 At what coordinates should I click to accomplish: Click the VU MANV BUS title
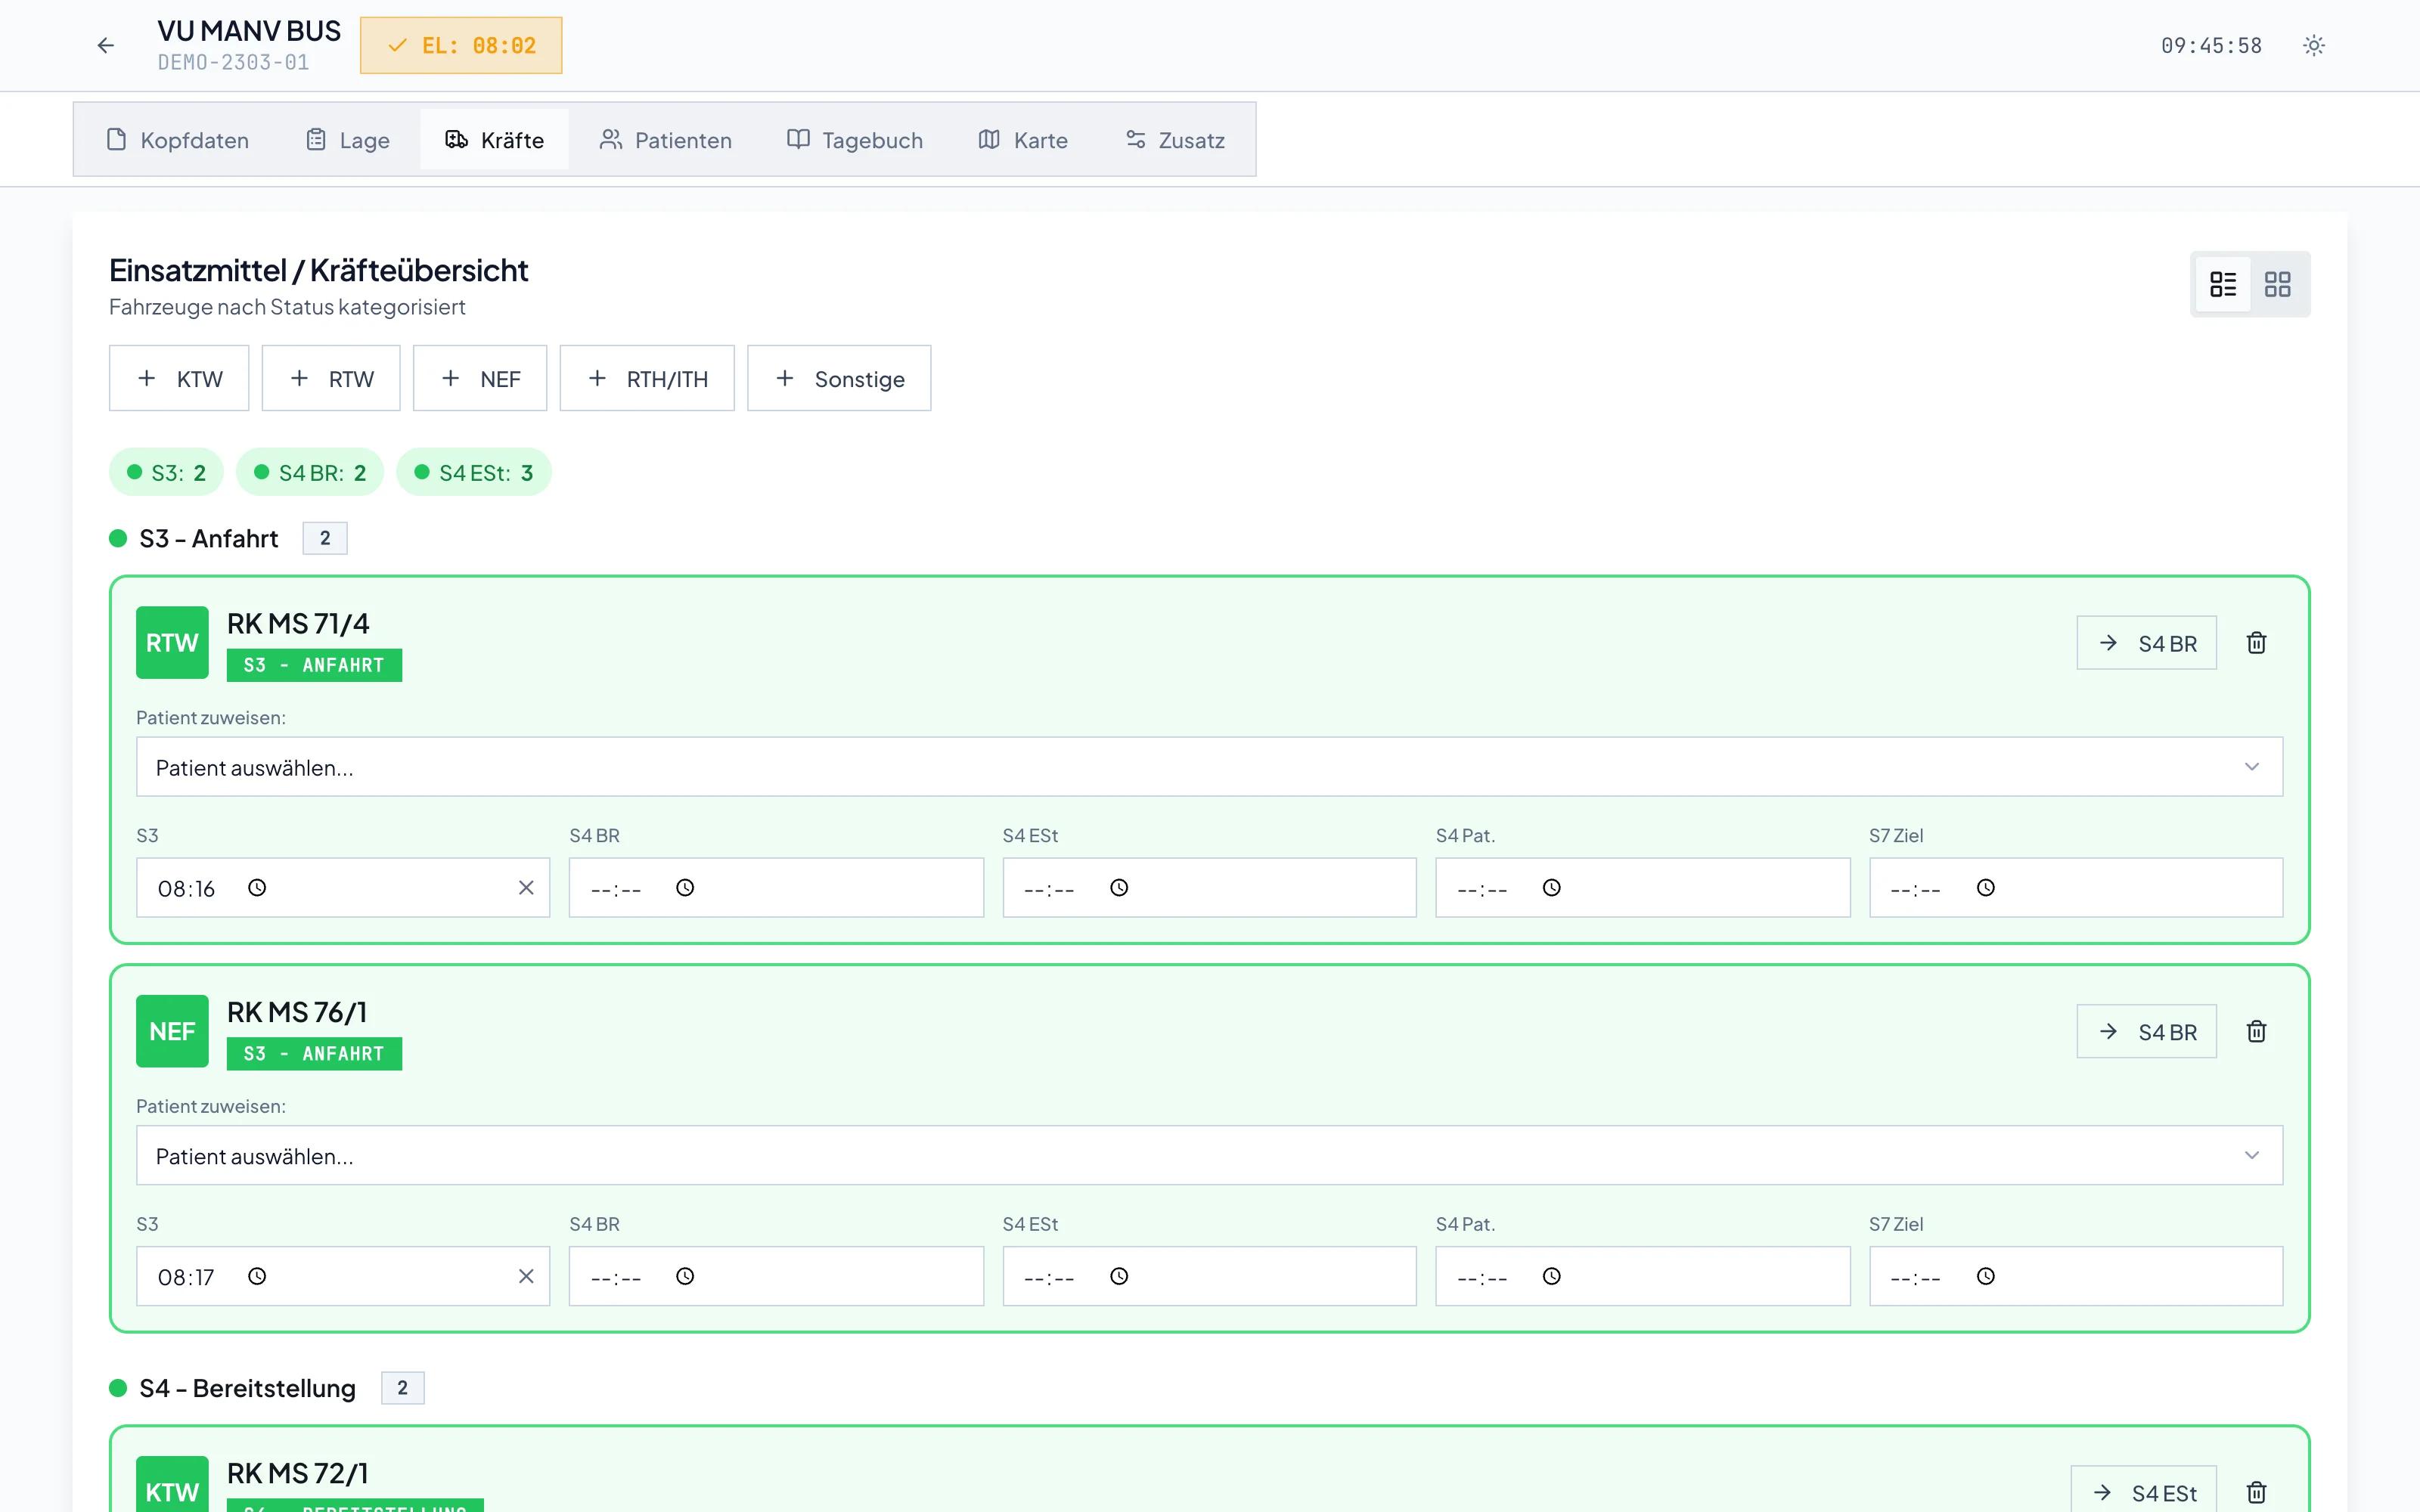click(249, 31)
